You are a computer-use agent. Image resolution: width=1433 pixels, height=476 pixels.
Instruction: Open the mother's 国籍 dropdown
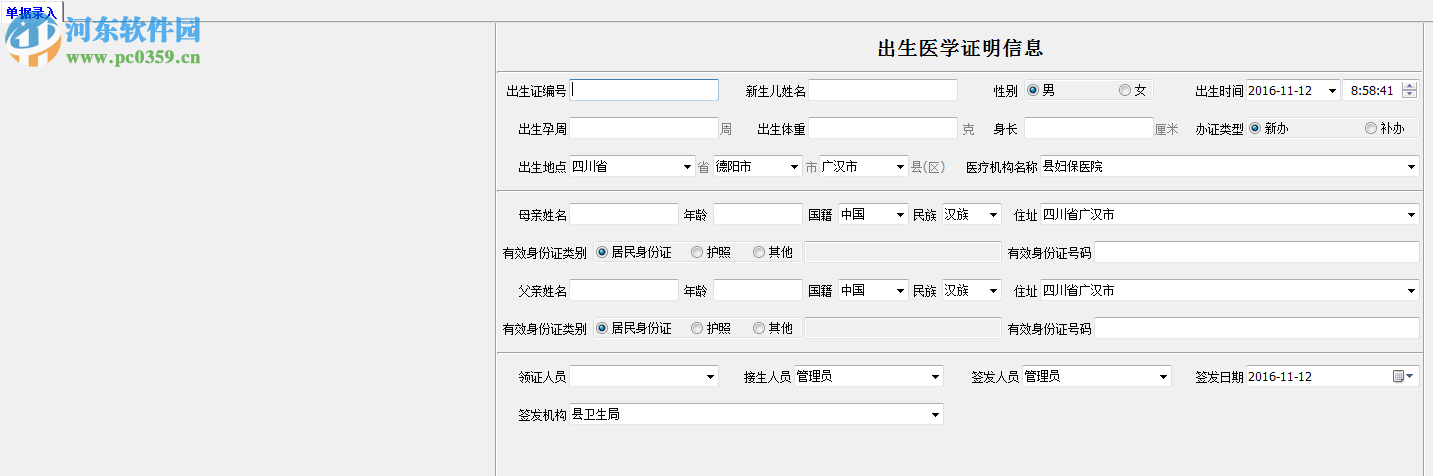900,214
